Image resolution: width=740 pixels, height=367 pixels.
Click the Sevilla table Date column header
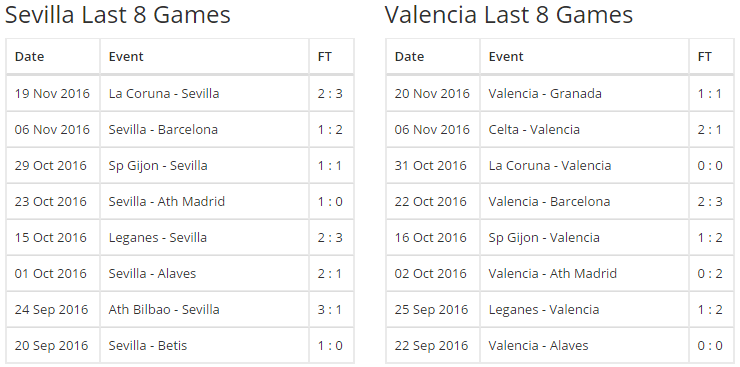(29, 57)
